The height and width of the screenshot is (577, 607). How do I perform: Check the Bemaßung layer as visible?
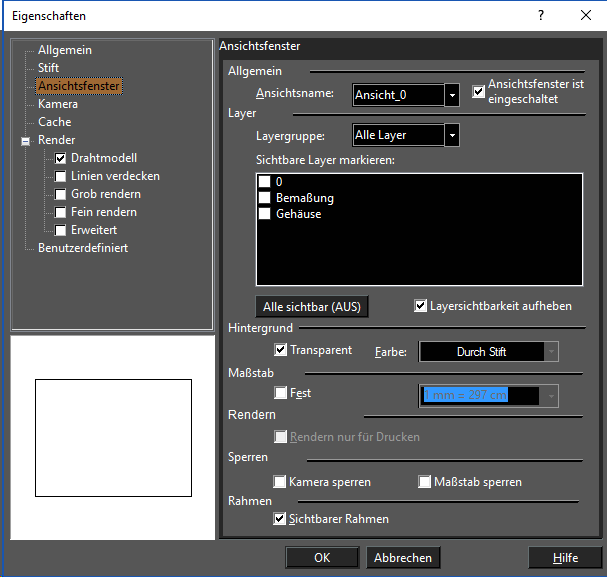264,198
